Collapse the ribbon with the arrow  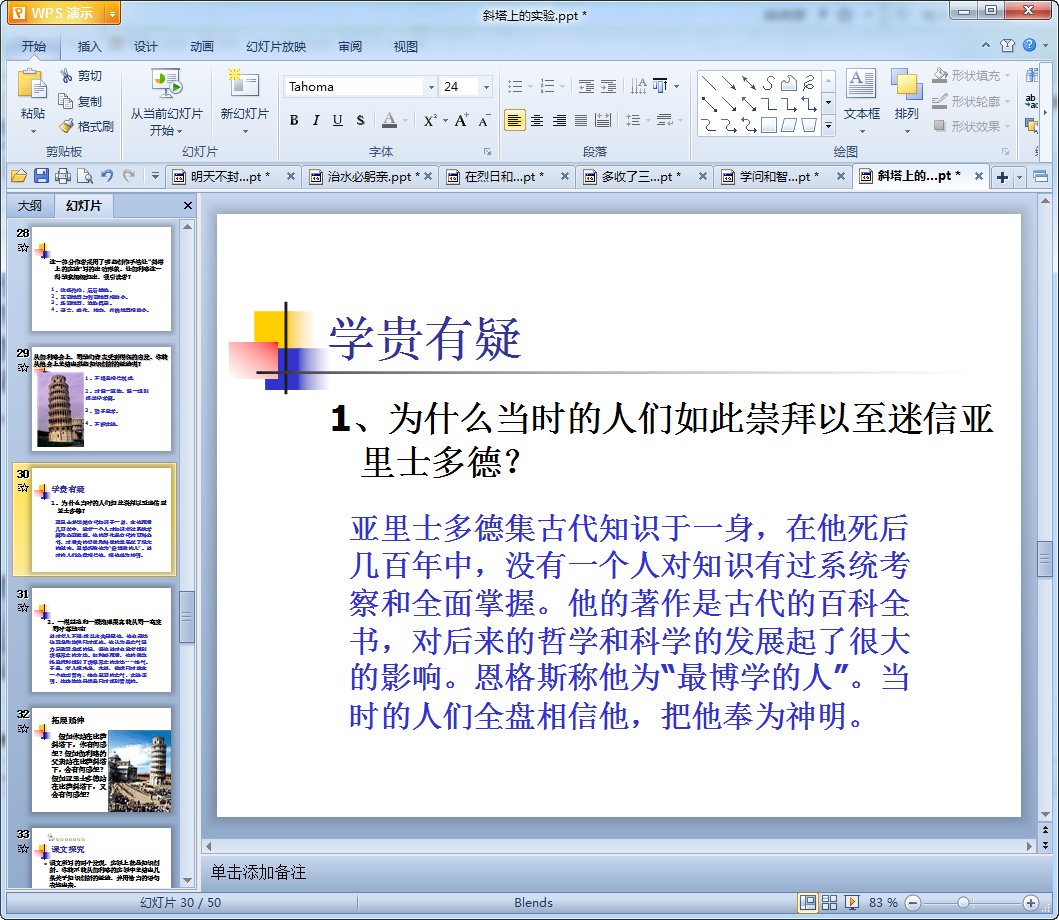tap(986, 45)
